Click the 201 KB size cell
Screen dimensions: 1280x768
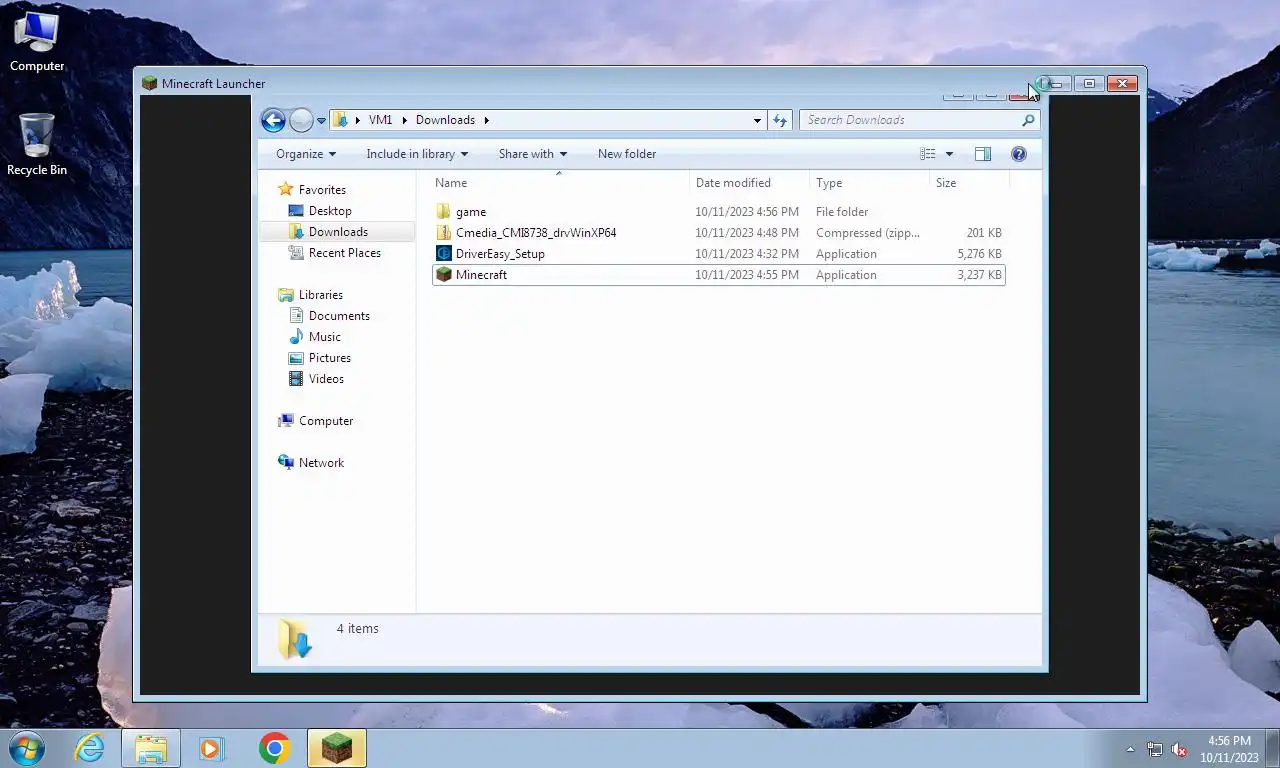tap(984, 233)
